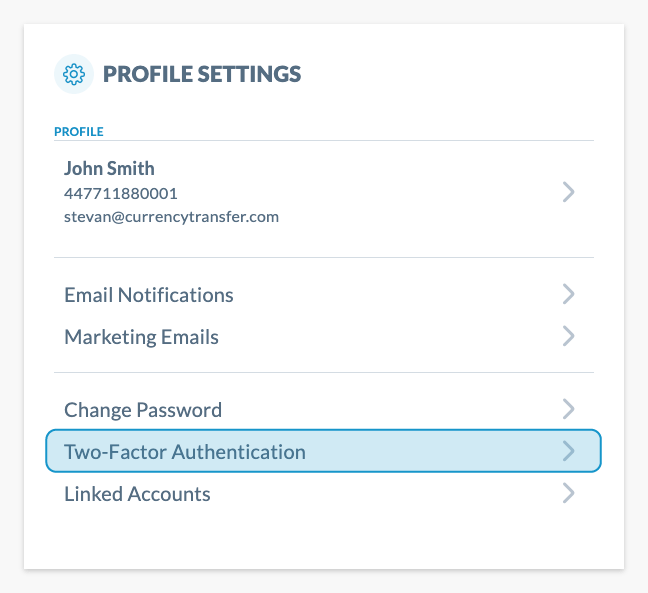This screenshot has width=648, height=593.
Task: Select the Marketing Emails option
Action: point(141,337)
